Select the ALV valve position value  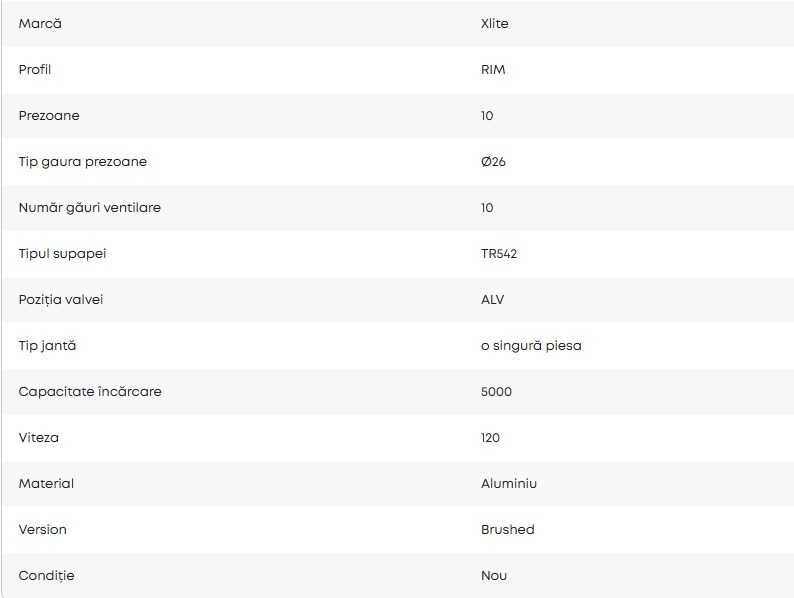coord(493,299)
